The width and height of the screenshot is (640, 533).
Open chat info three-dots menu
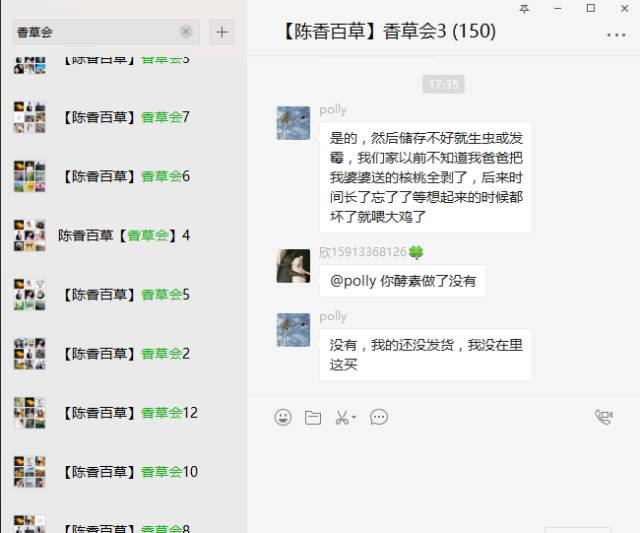[x=616, y=35]
